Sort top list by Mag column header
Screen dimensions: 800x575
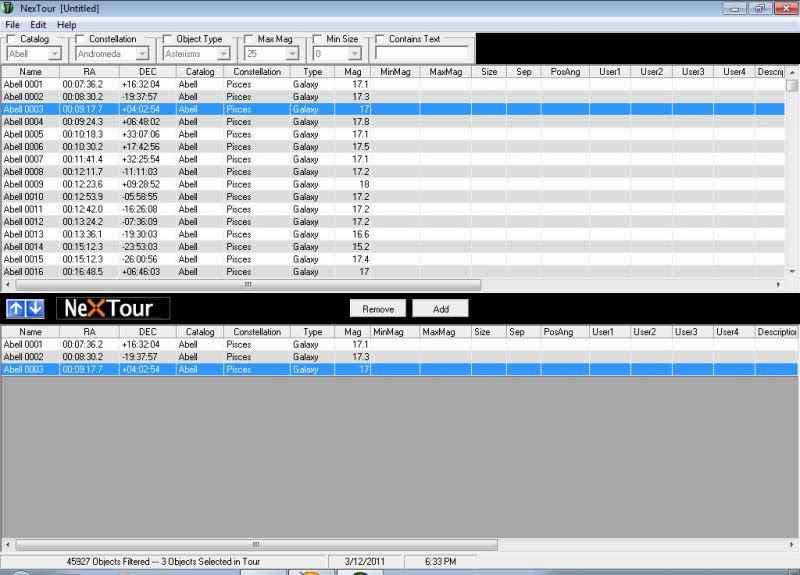pyautogui.click(x=353, y=72)
